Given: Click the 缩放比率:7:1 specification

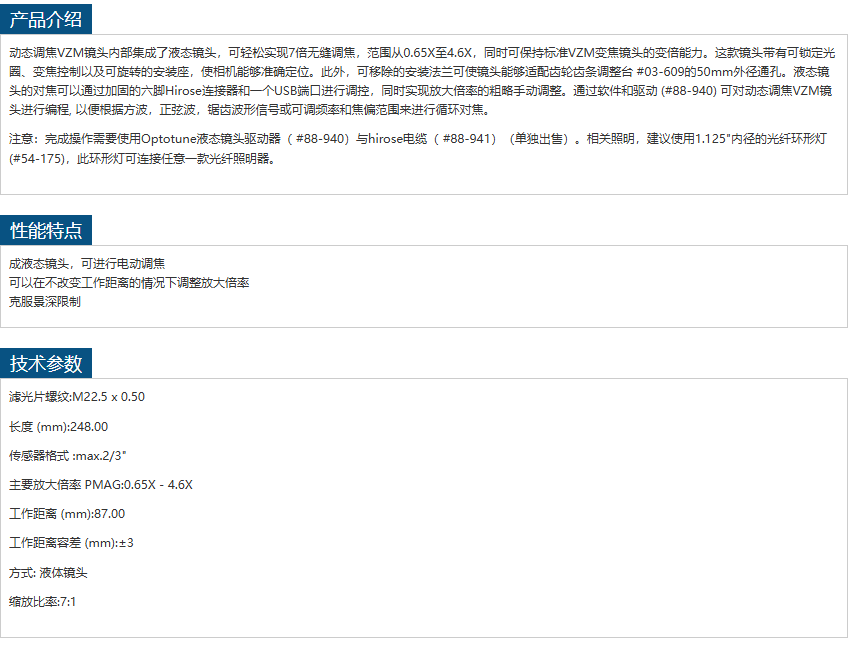Looking at the screenshot, I should [42, 602].
